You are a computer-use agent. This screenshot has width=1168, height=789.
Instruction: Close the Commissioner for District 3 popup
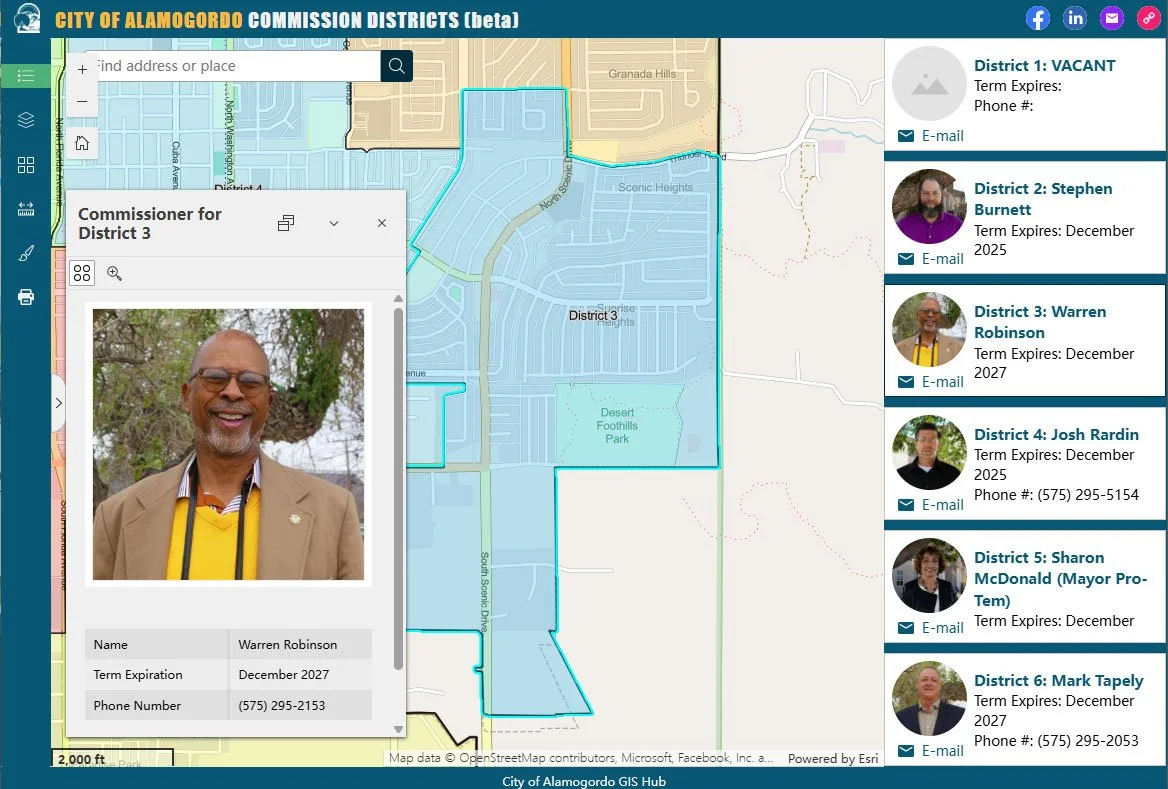(x=381, y=223)
